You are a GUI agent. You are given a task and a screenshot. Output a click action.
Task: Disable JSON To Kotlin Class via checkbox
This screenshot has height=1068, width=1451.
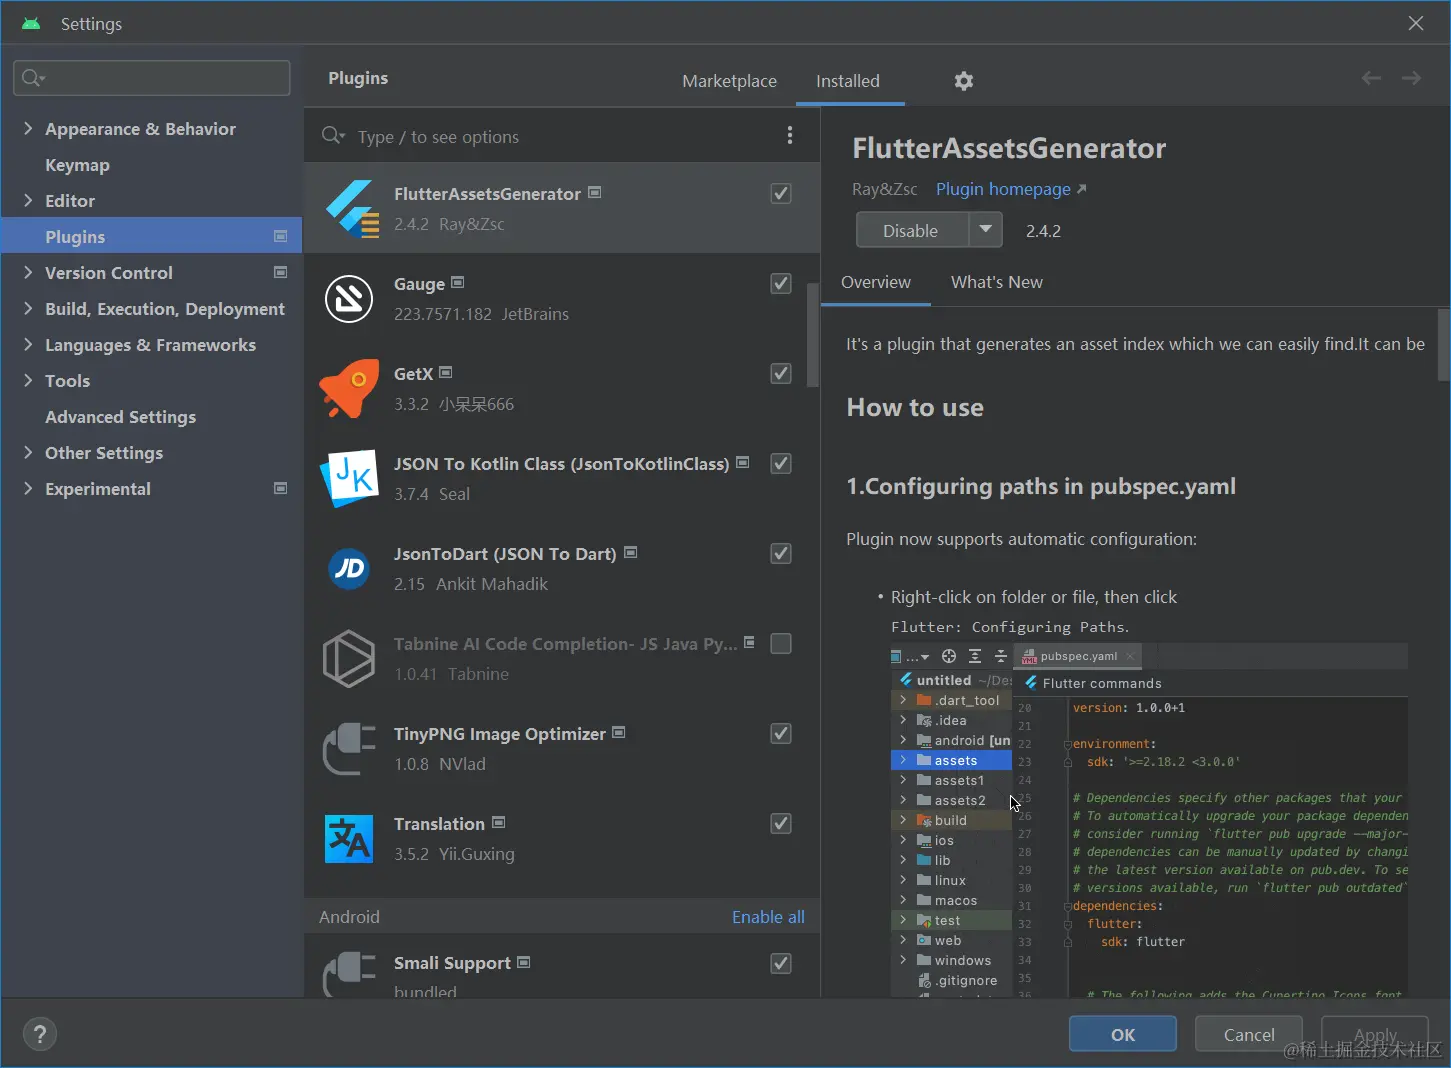click(x=781, y=463)
